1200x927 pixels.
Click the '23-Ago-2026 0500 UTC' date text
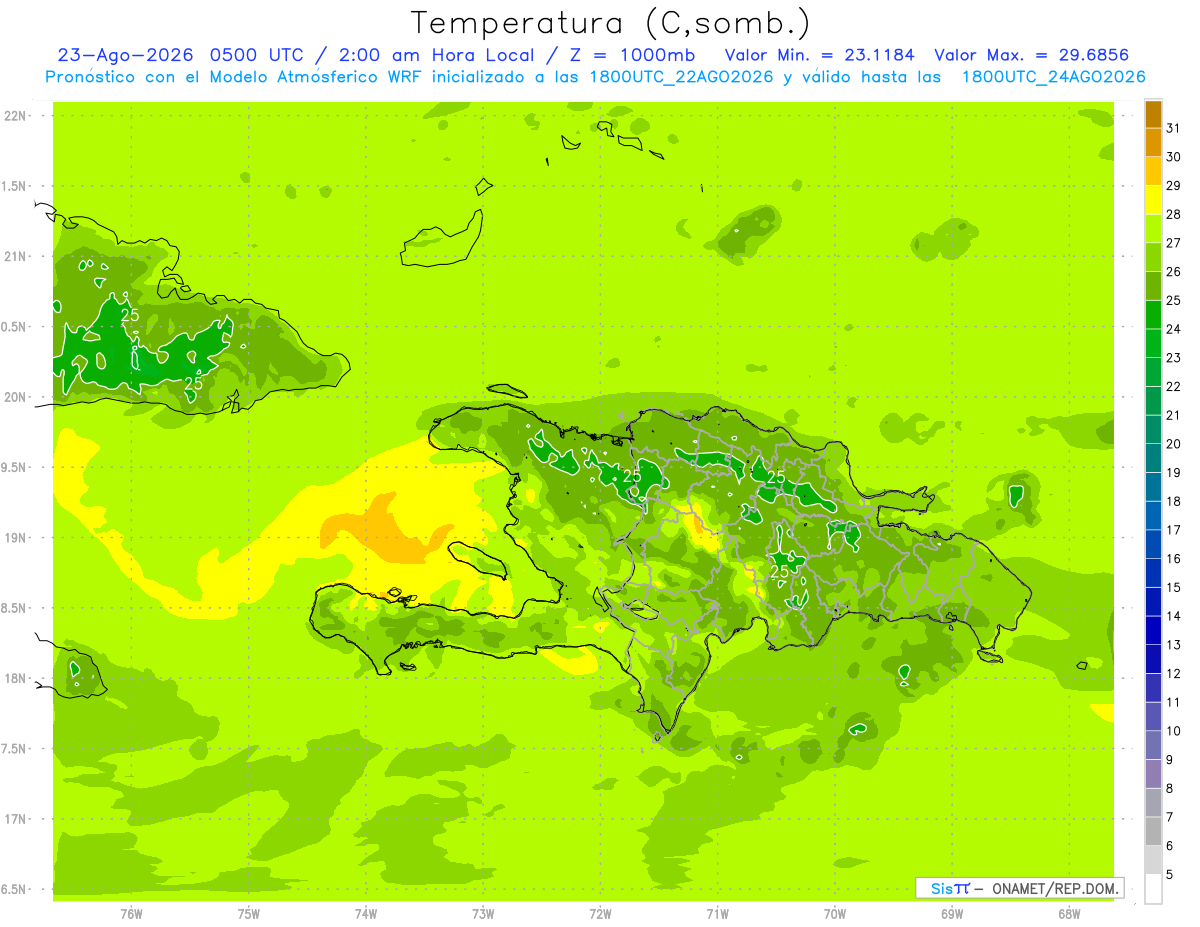click(176, 55)
